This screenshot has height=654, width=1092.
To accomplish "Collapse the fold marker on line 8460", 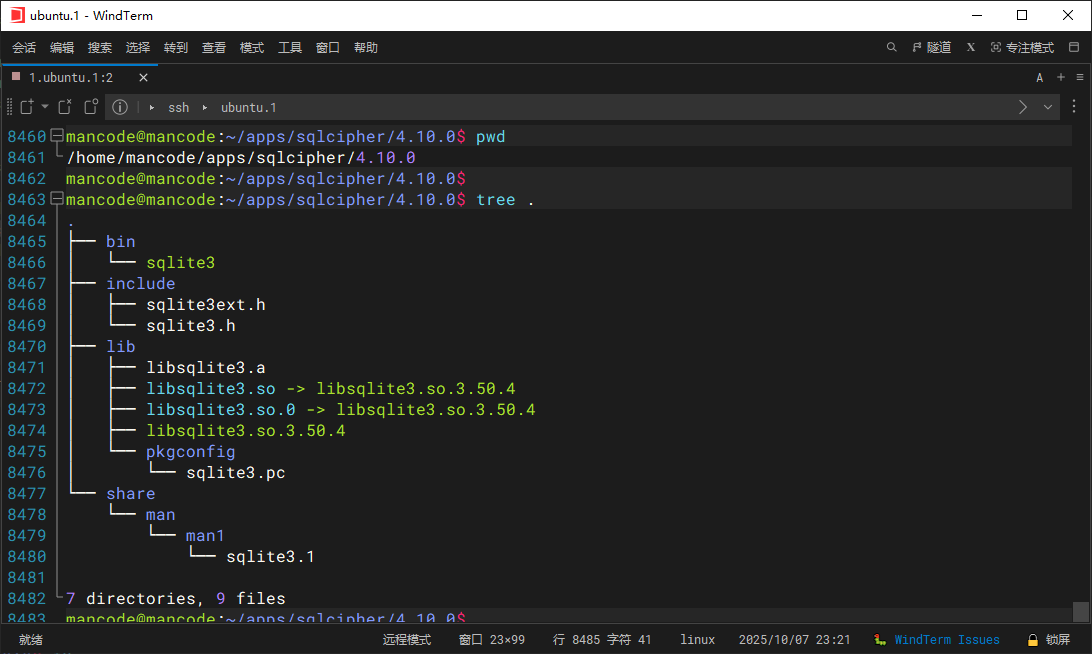I will [x=57, y=136].
